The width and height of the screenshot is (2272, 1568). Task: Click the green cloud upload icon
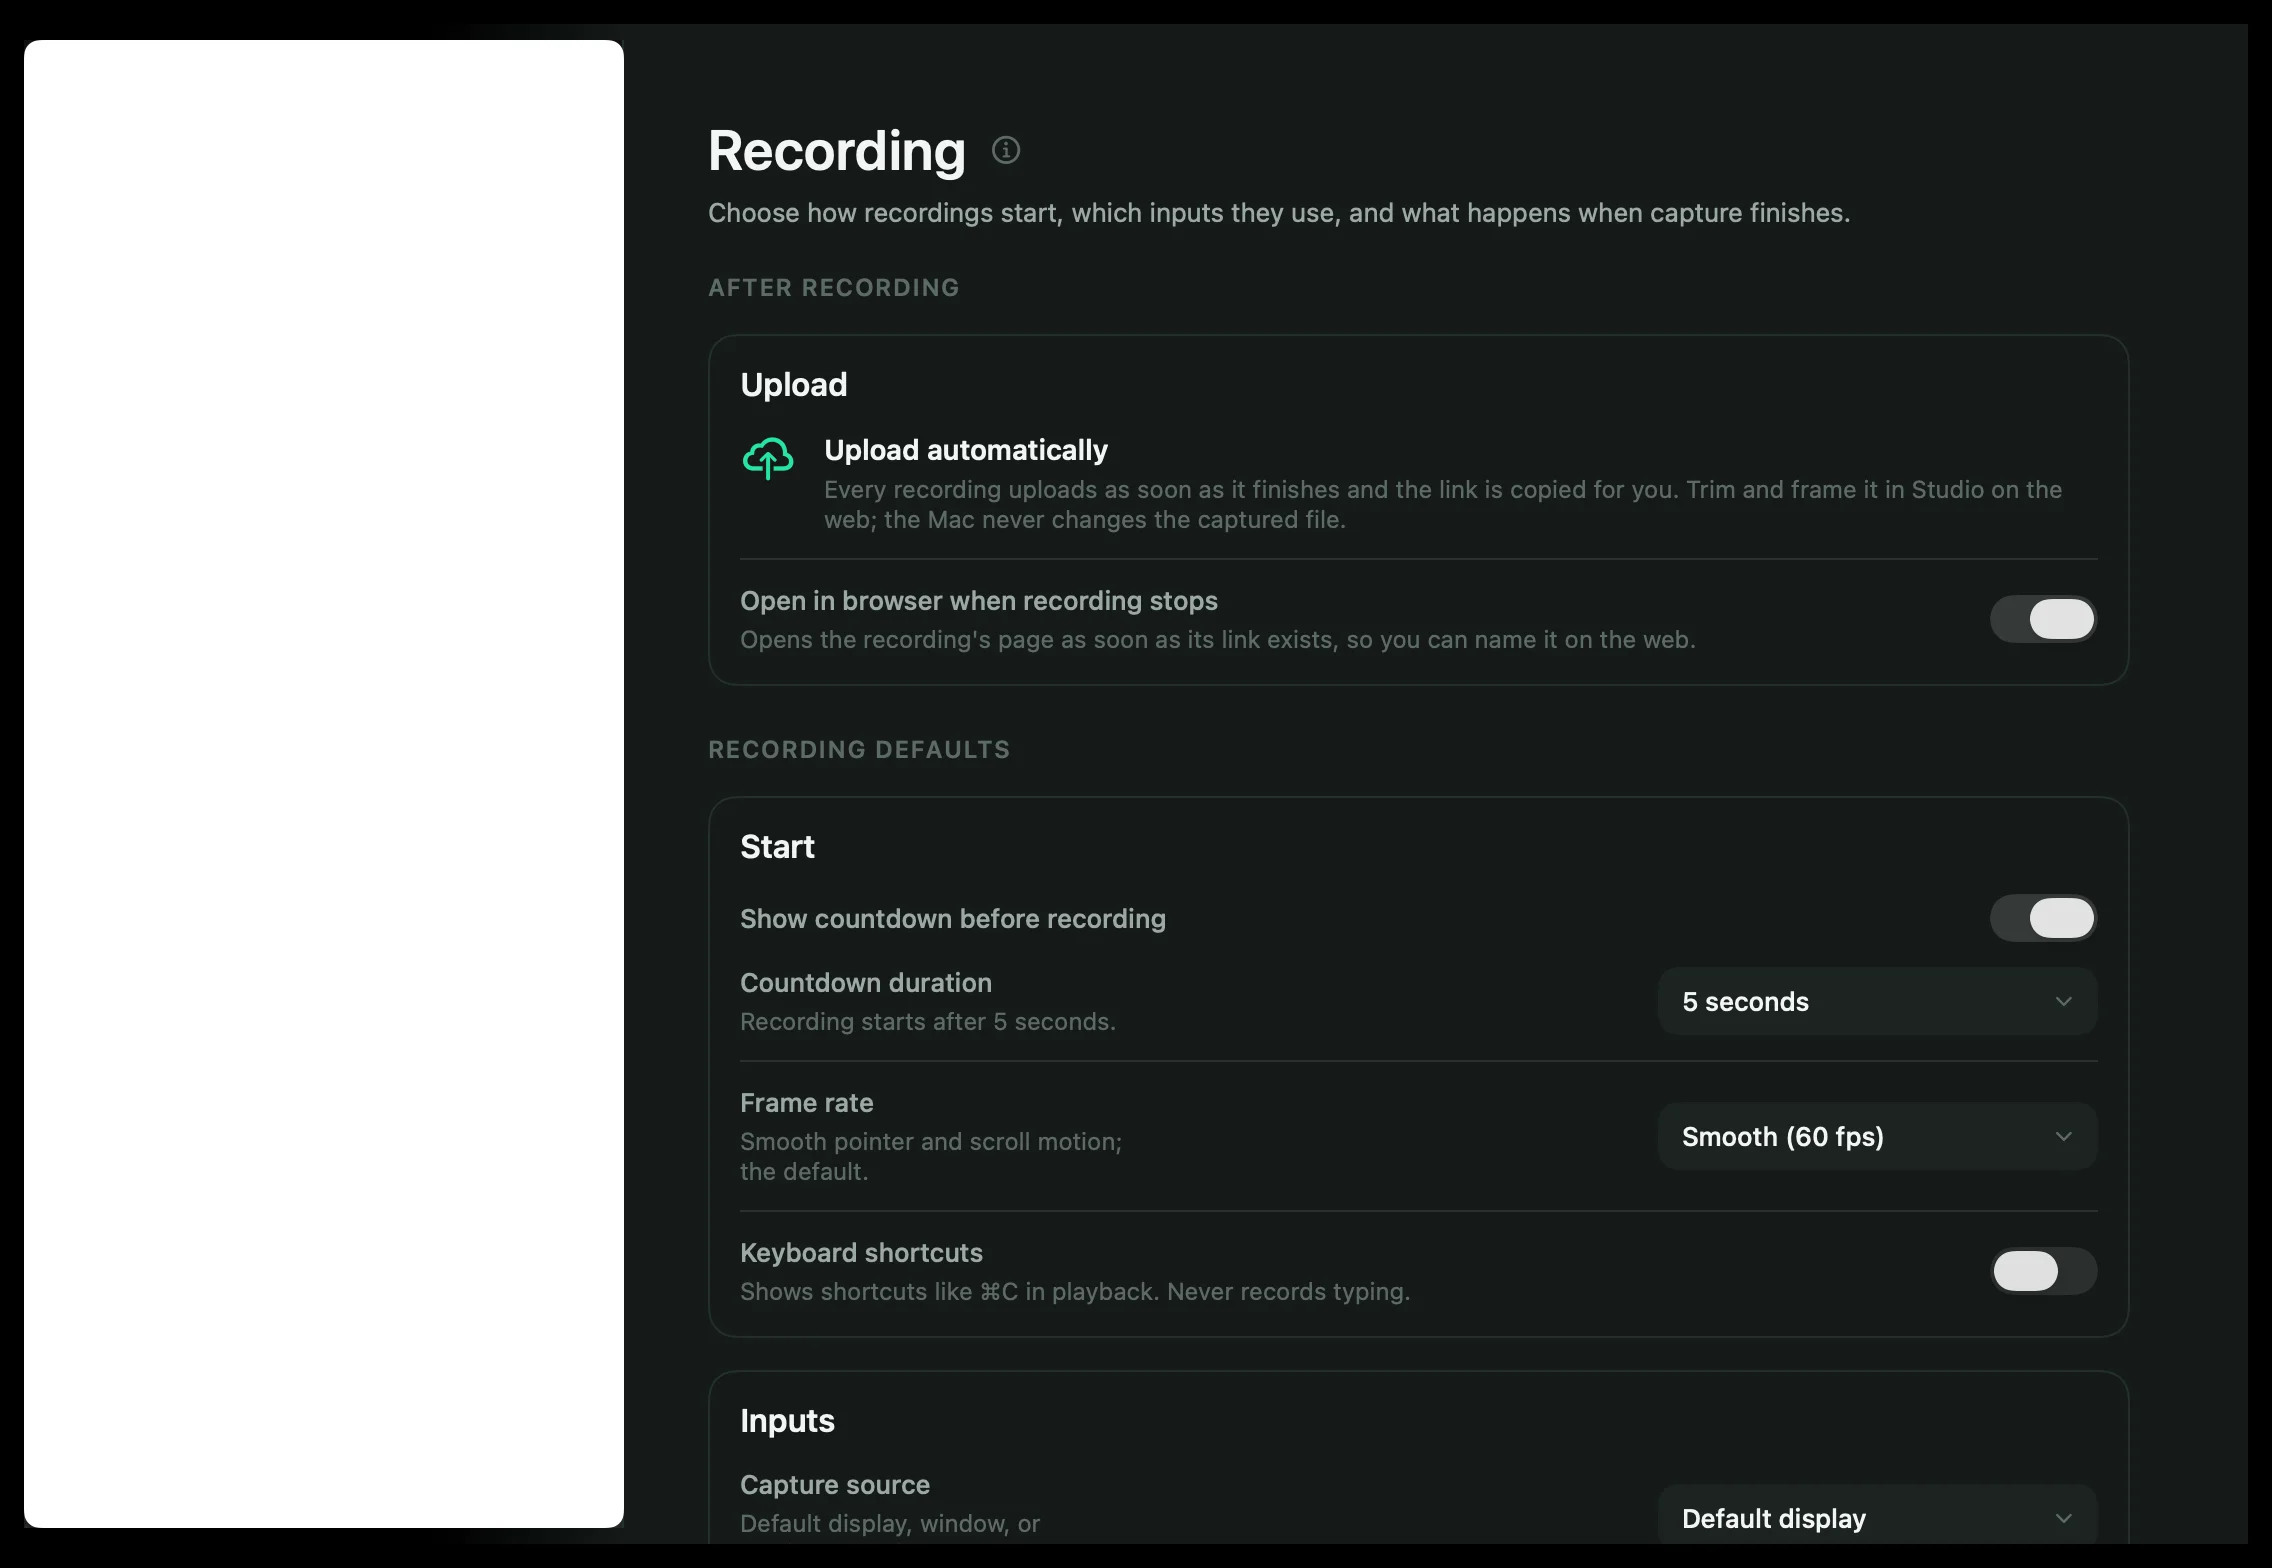pyautogui.click(x=768, y=458)
